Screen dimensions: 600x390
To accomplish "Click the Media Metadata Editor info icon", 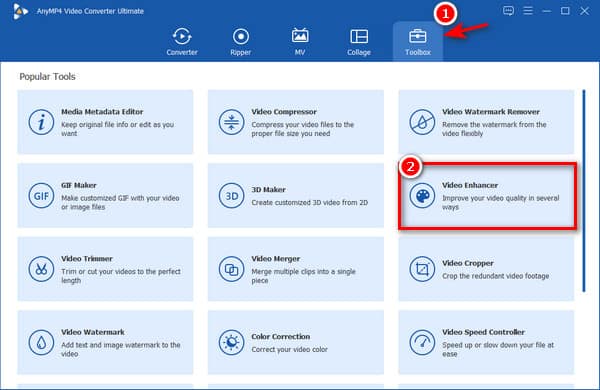I will coord(41,122).
